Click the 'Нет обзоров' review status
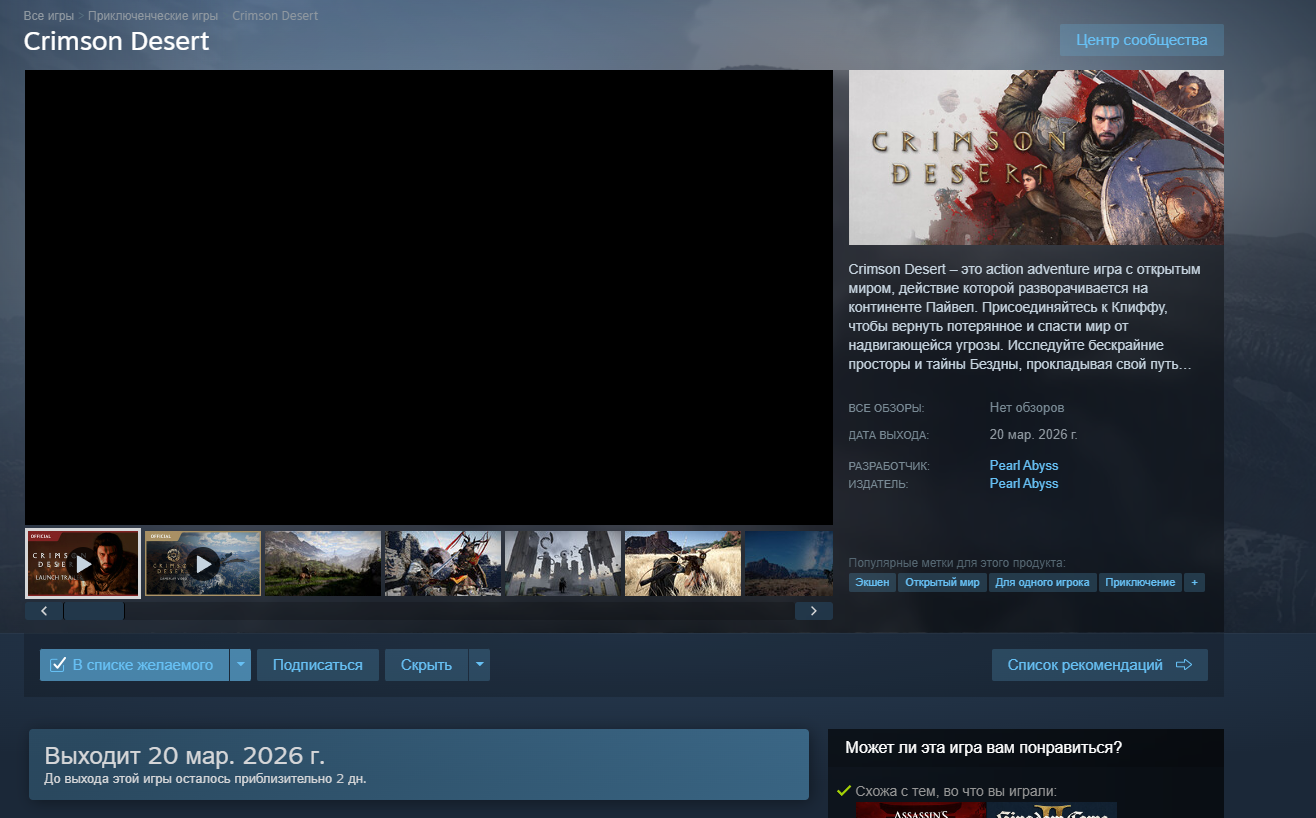 coord(1027,408)
